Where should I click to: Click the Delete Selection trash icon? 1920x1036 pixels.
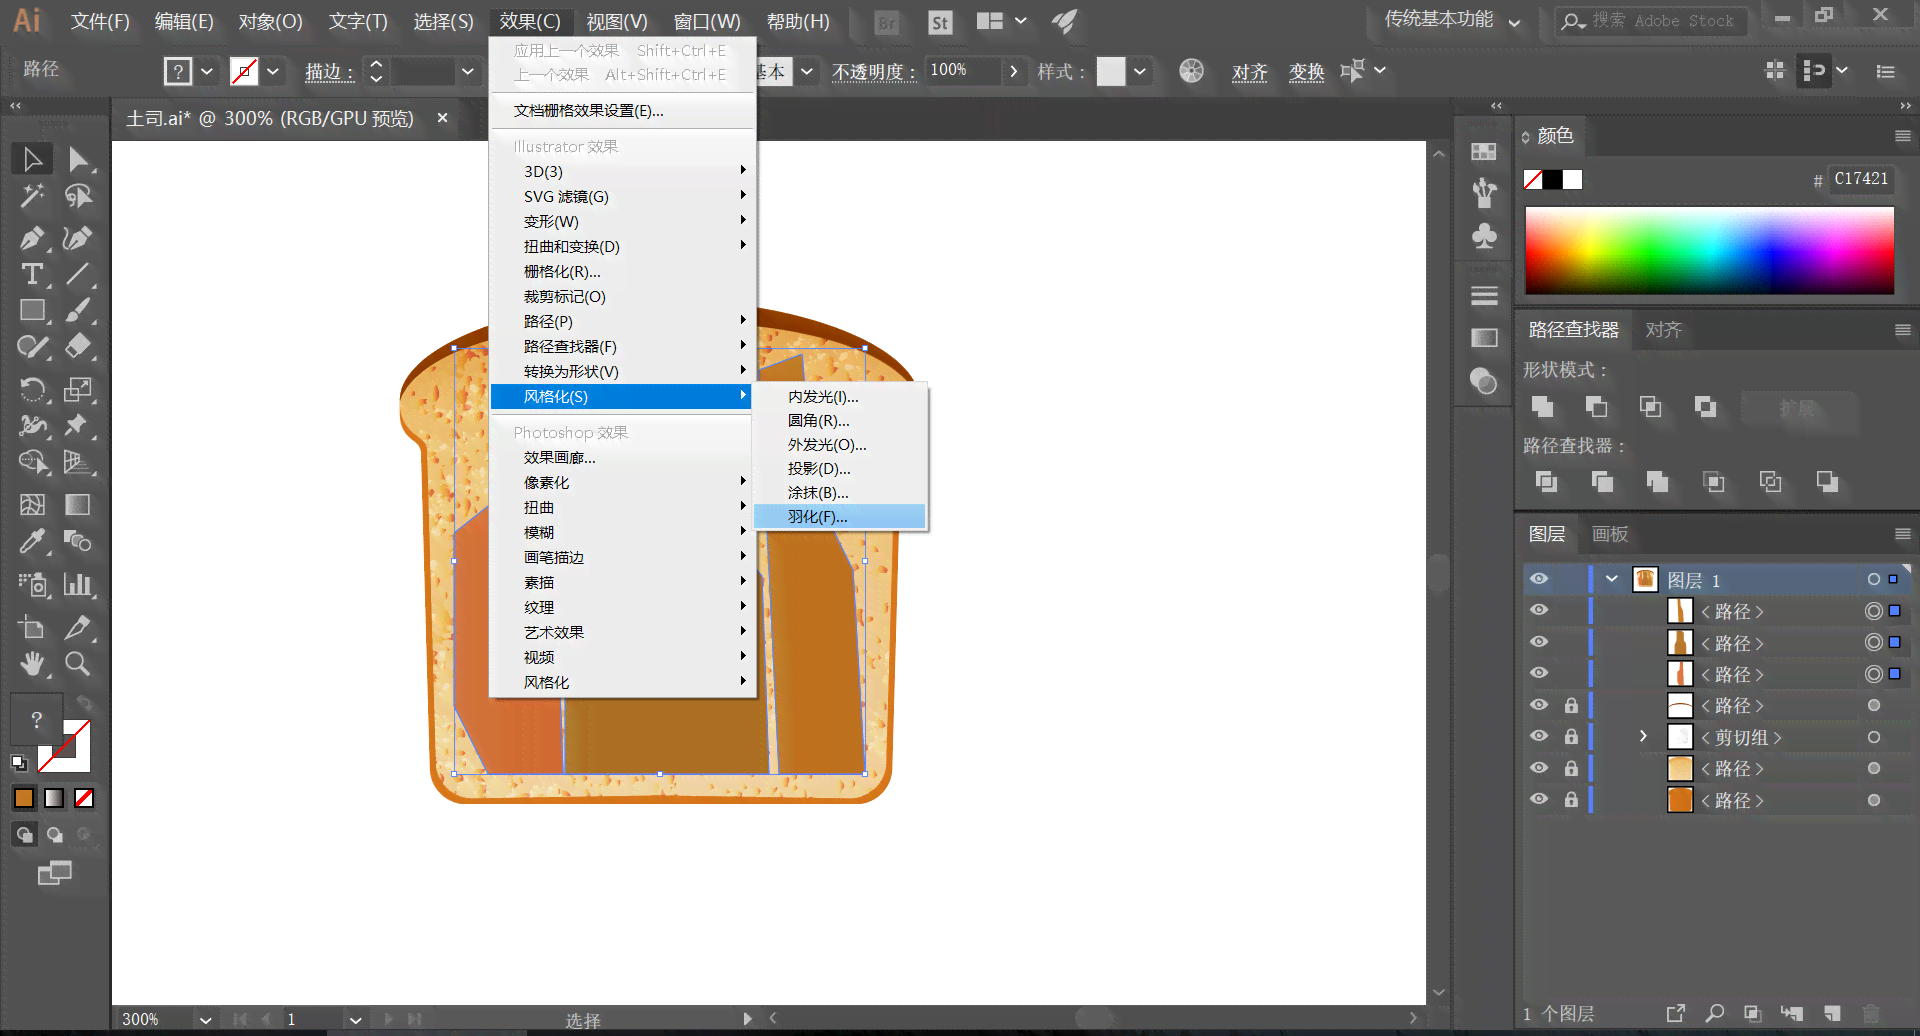(1872, 1013)
